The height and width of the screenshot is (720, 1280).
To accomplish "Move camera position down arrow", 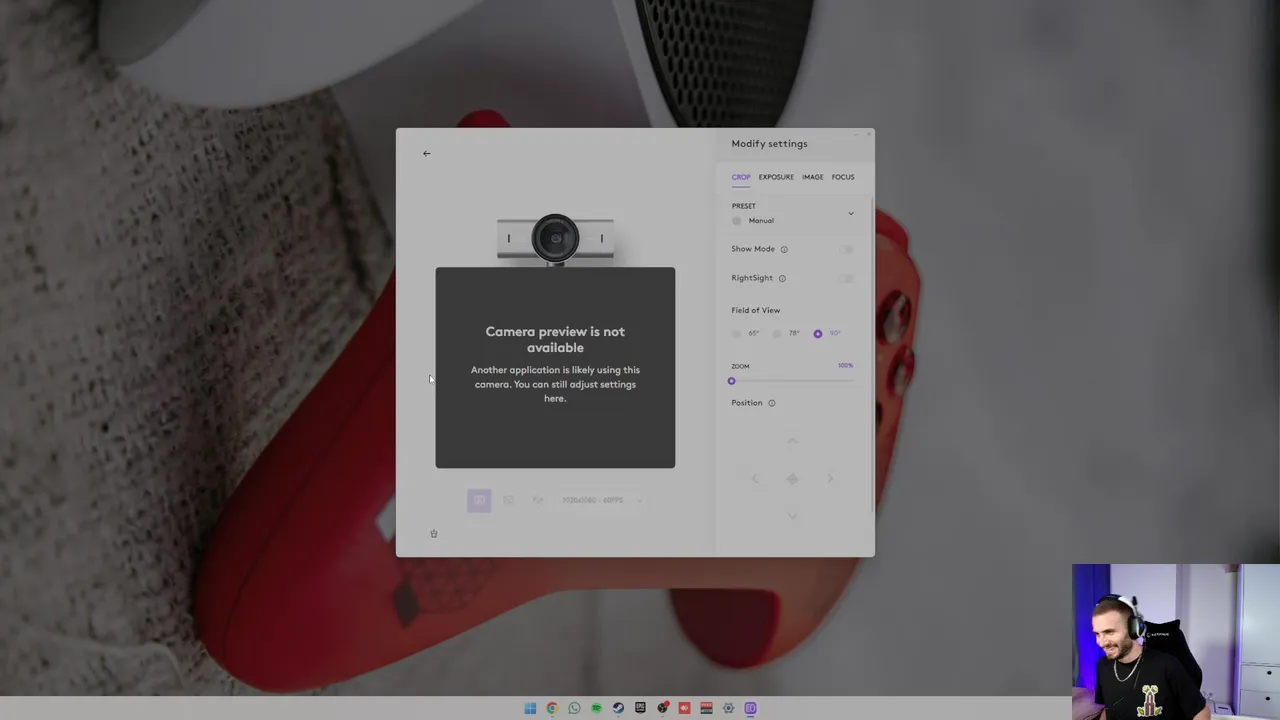I will (x=792, y=516).
